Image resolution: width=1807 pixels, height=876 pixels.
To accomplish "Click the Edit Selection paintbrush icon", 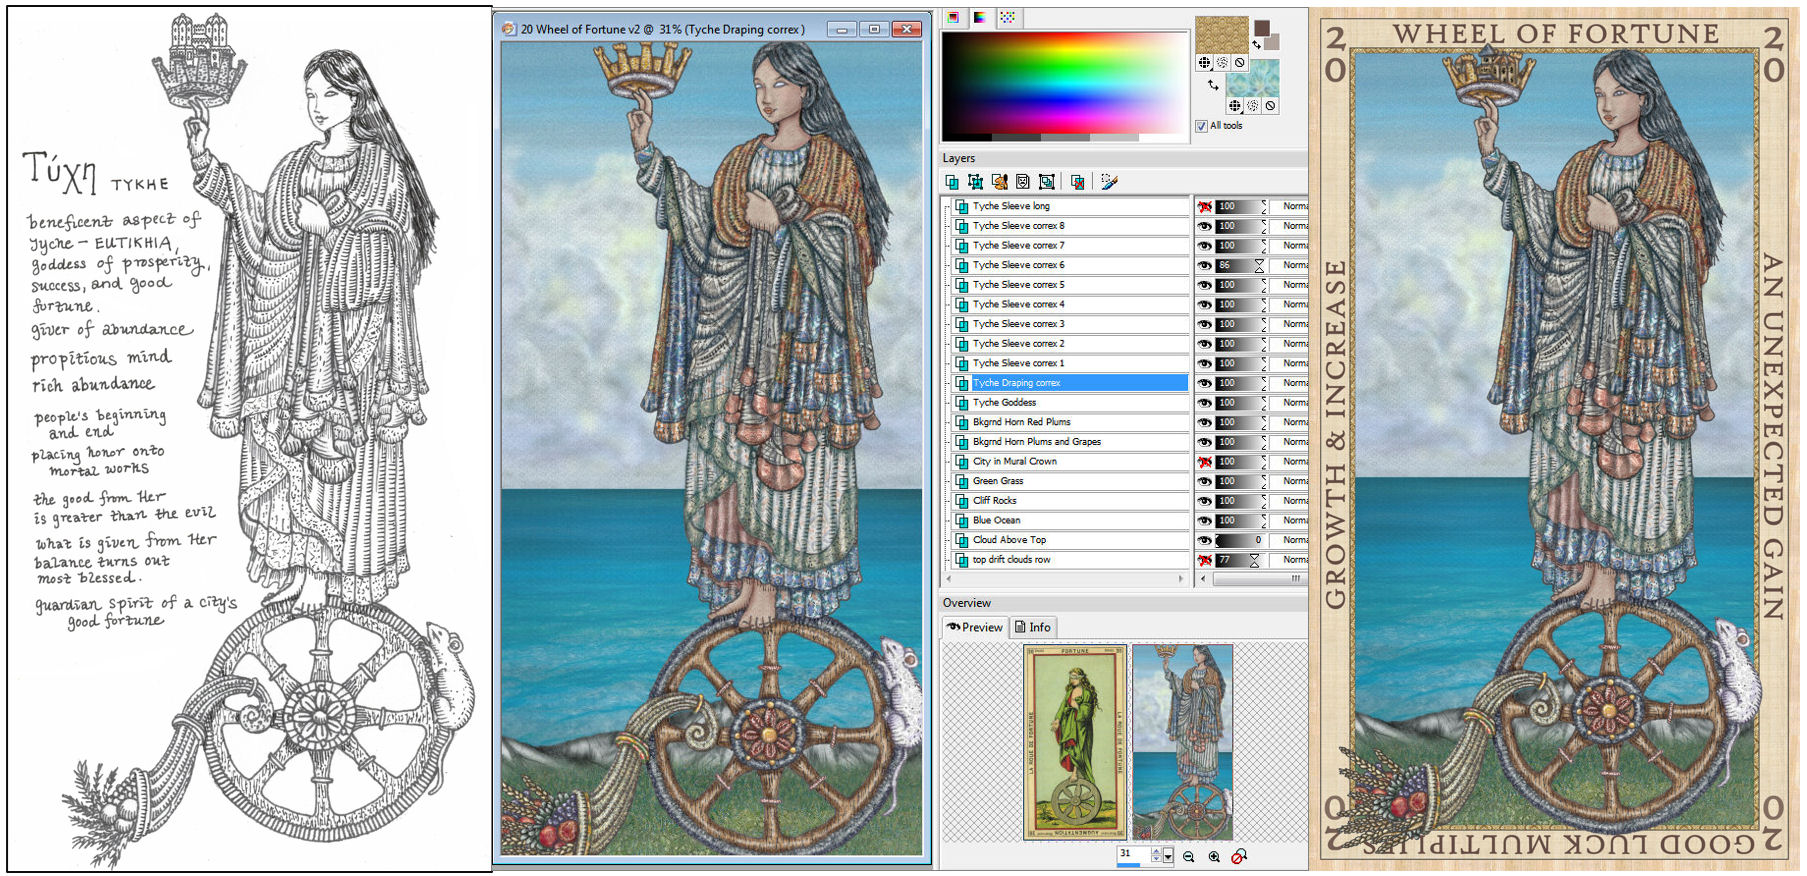I will (1108, 182).
